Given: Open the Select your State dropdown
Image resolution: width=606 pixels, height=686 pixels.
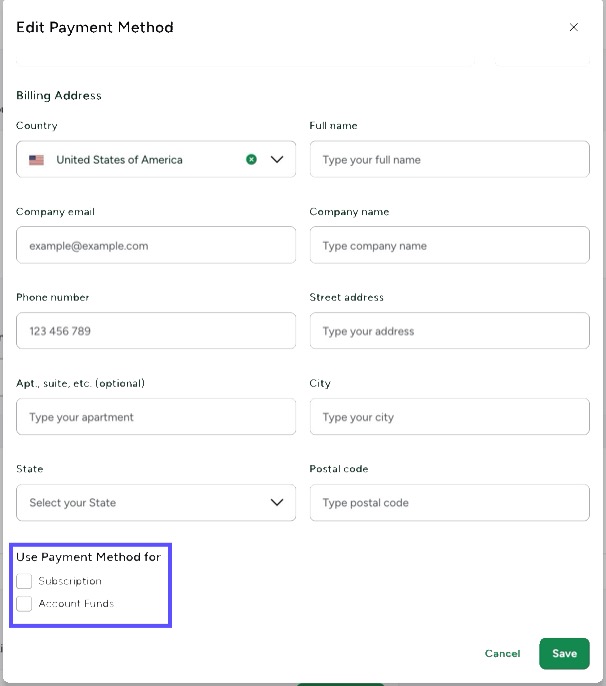Looking at the screenshot, I should [x=156, y=503].
